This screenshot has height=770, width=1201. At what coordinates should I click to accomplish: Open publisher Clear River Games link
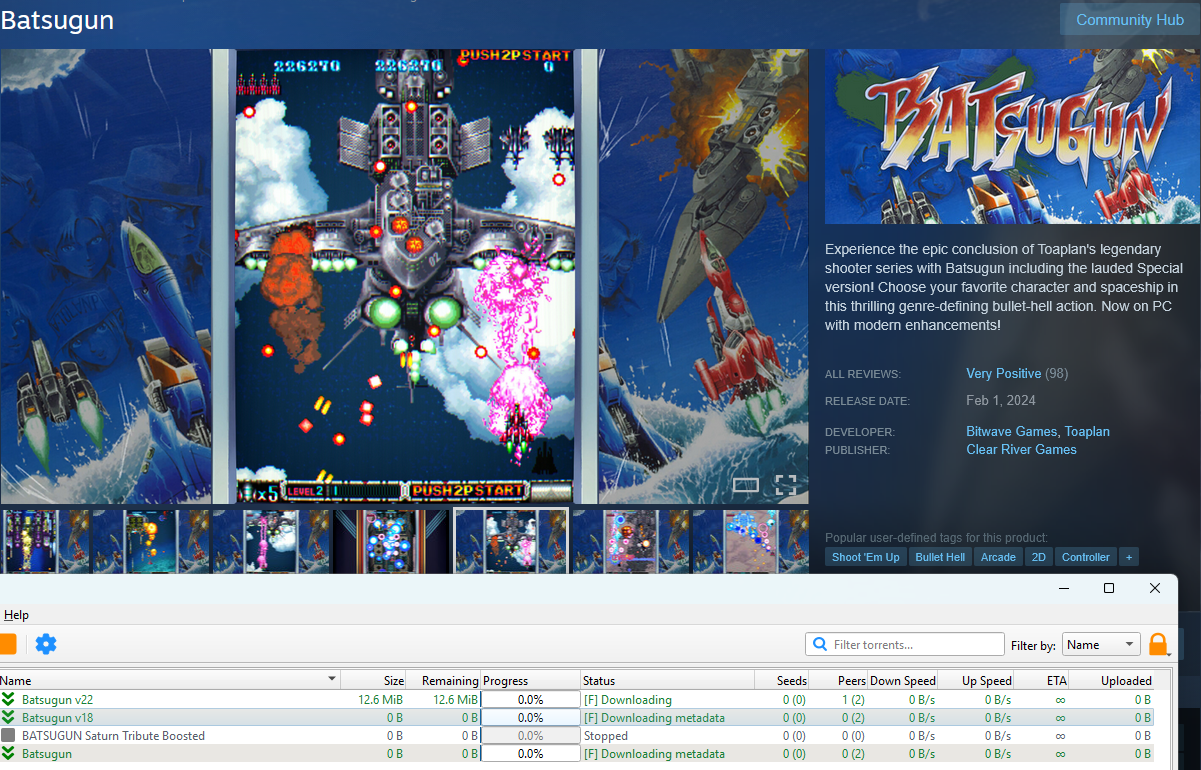click(1021, 450)
